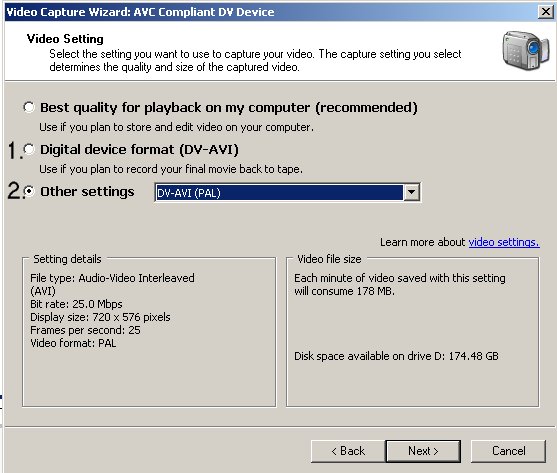Click the camcorder icon in the header
This screenshot has height=473, width=557.
tap(526, 50)
